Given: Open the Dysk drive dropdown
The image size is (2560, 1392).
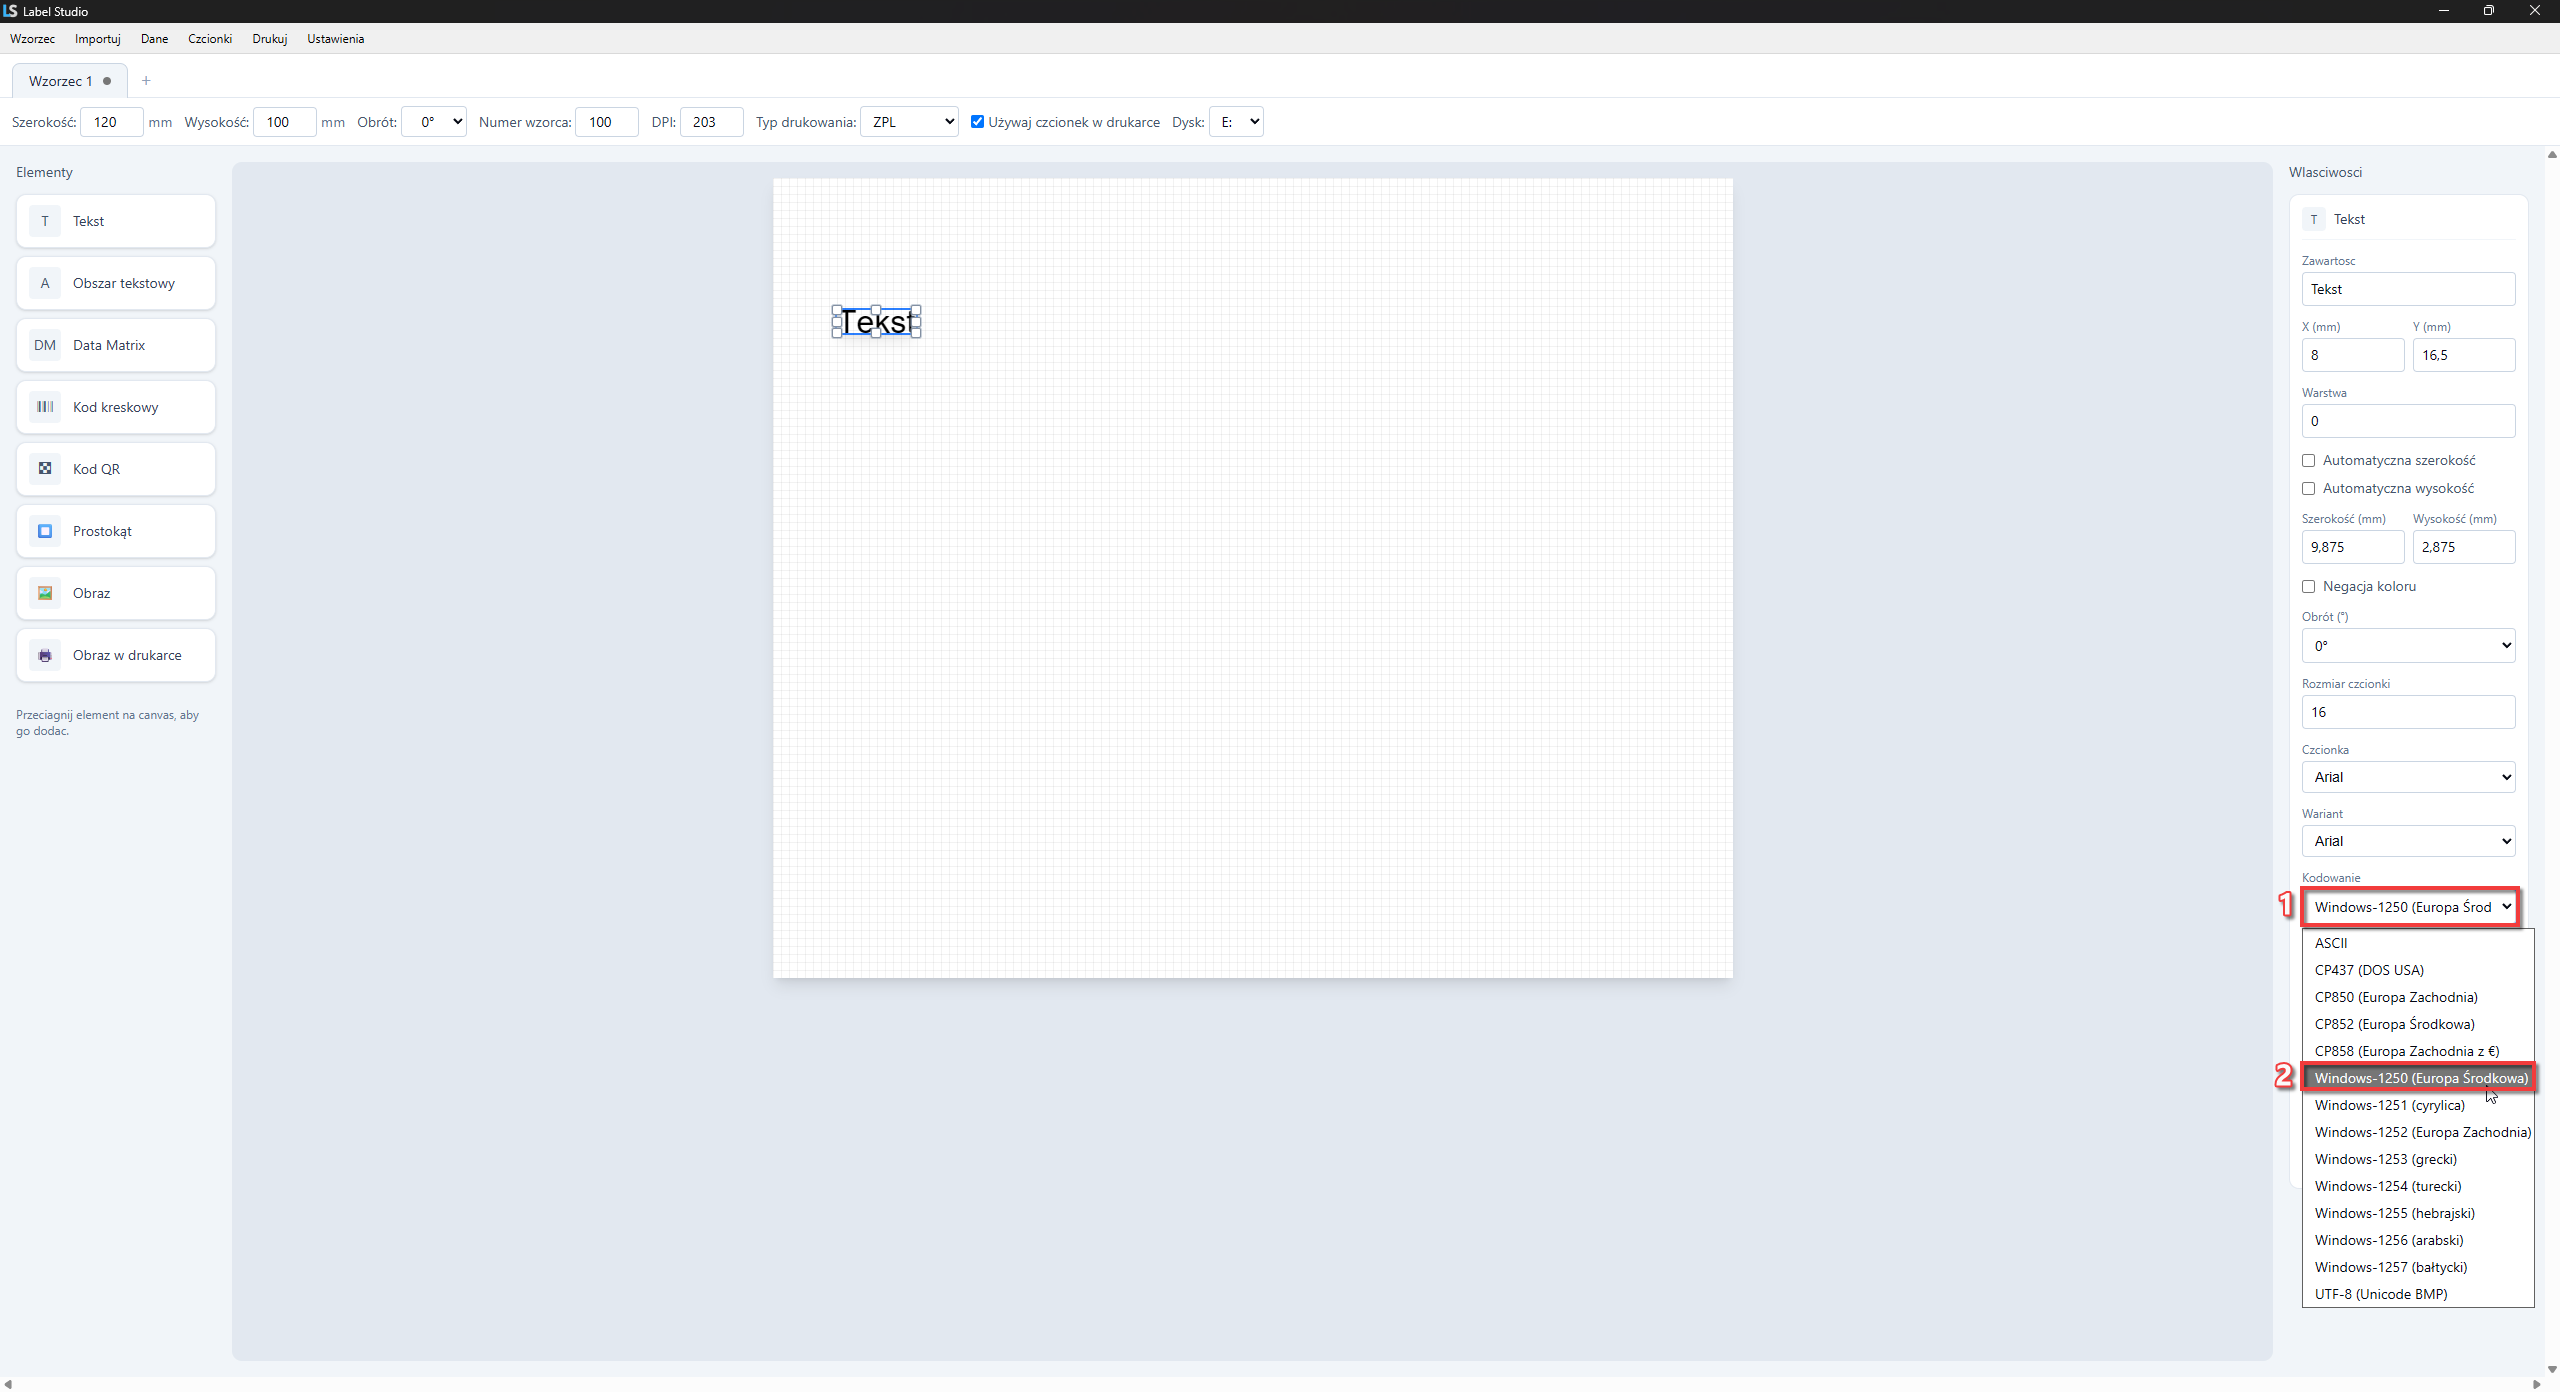Looking at the screenshot, I should [x=1236, y=122].
